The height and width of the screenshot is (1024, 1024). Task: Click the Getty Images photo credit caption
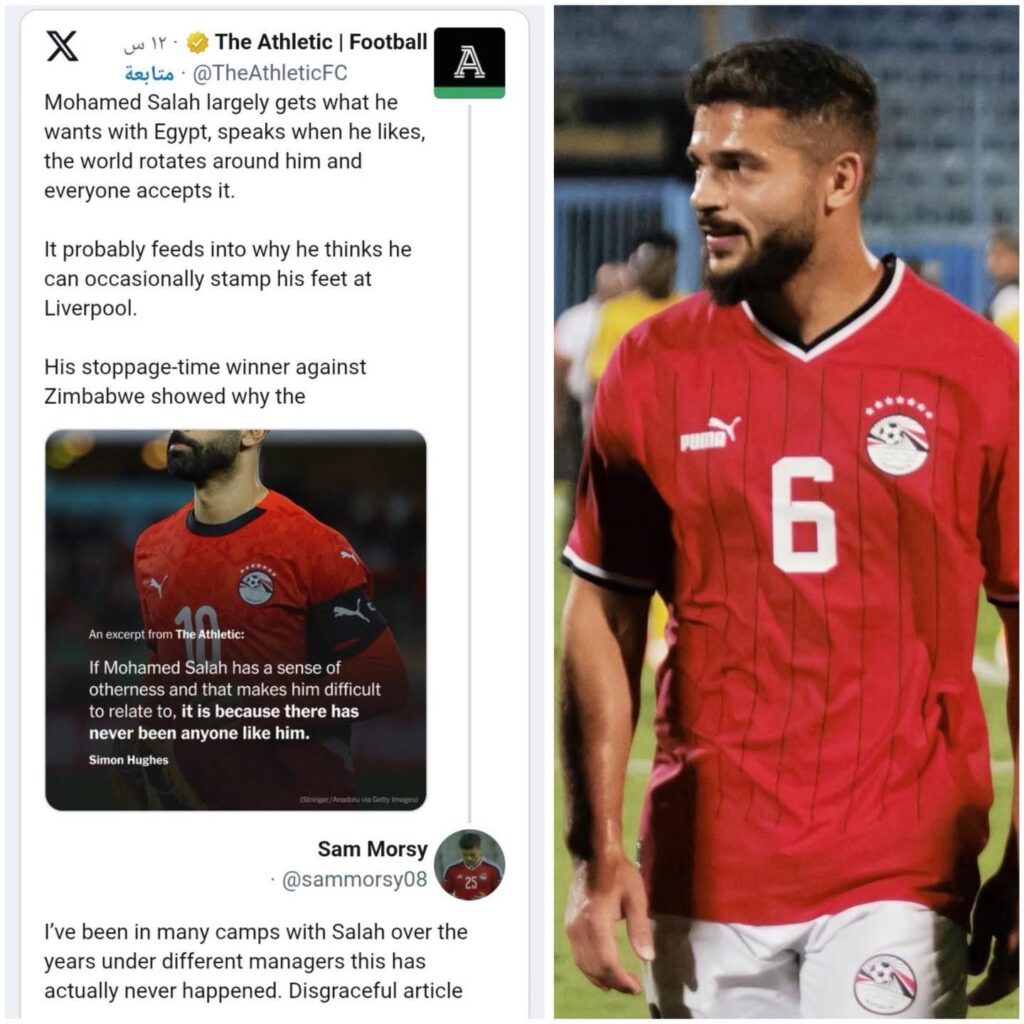[359, 799]
